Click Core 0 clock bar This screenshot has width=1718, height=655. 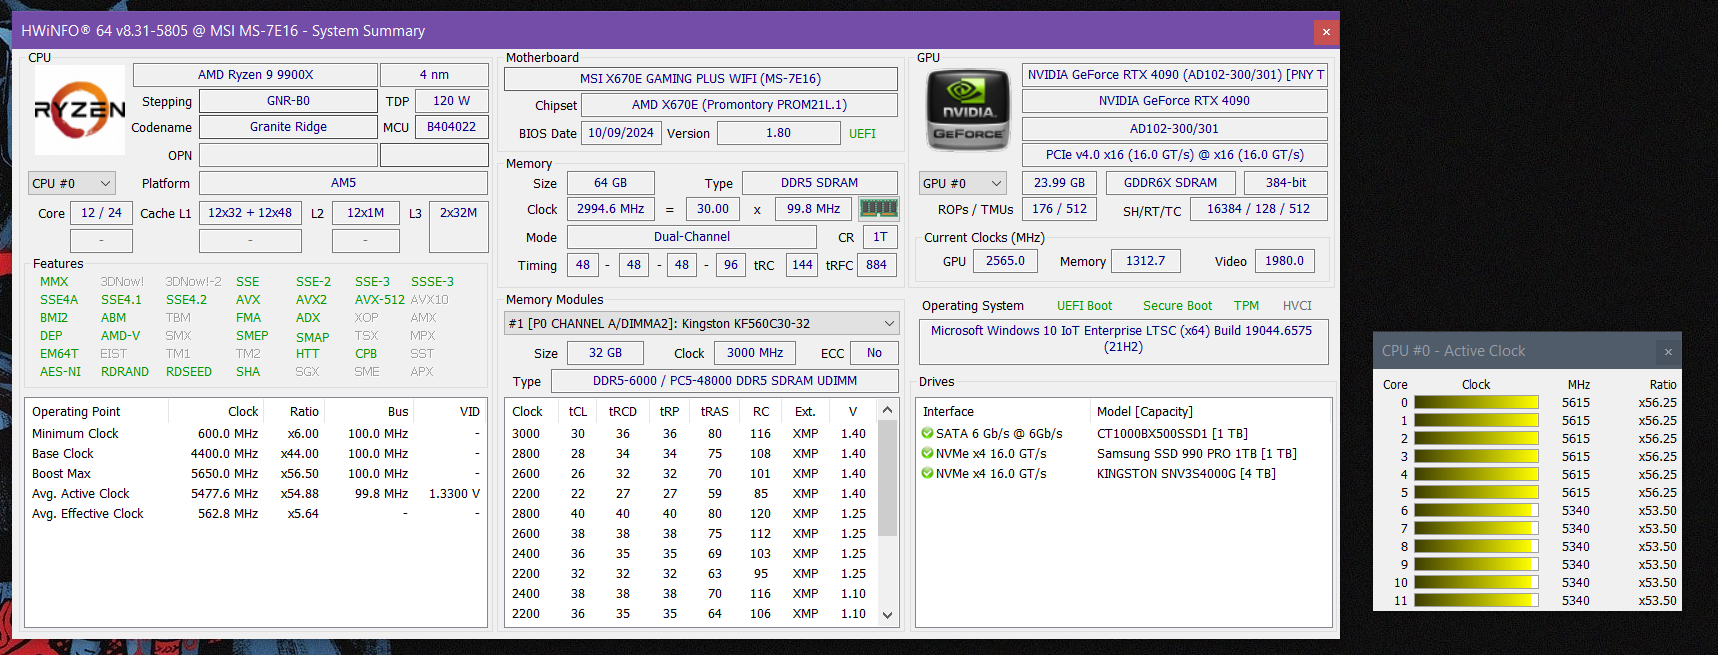tap(1476, 403)
